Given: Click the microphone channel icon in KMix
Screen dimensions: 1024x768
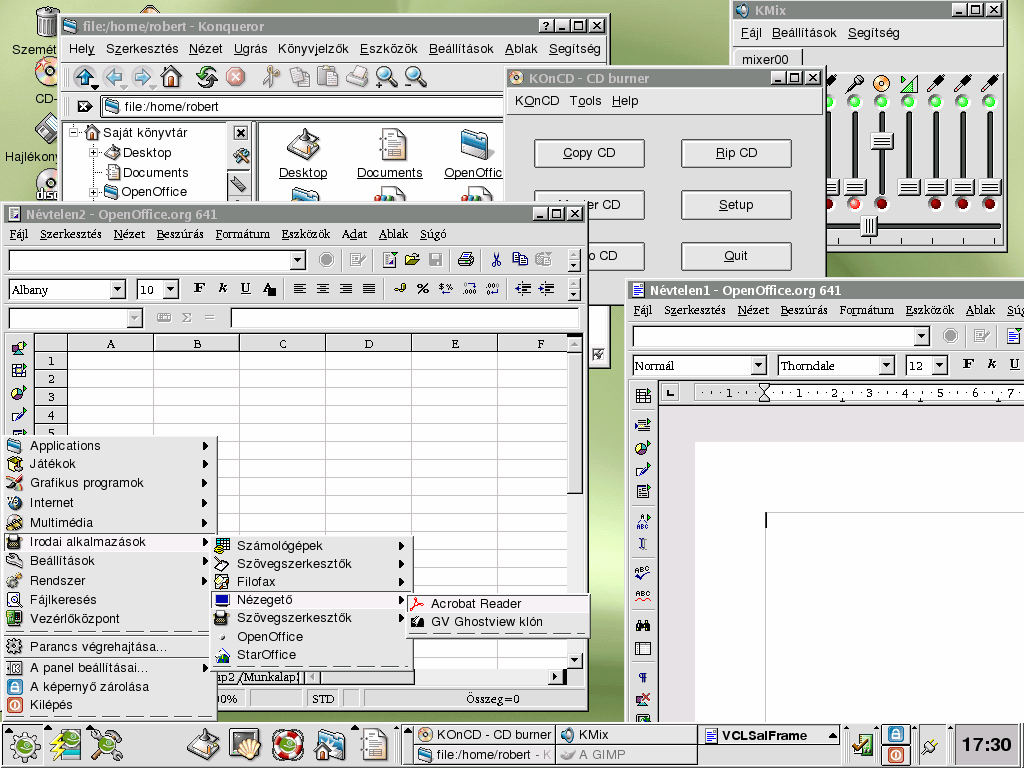Looking at the screenshot, I should click(854, 83).
